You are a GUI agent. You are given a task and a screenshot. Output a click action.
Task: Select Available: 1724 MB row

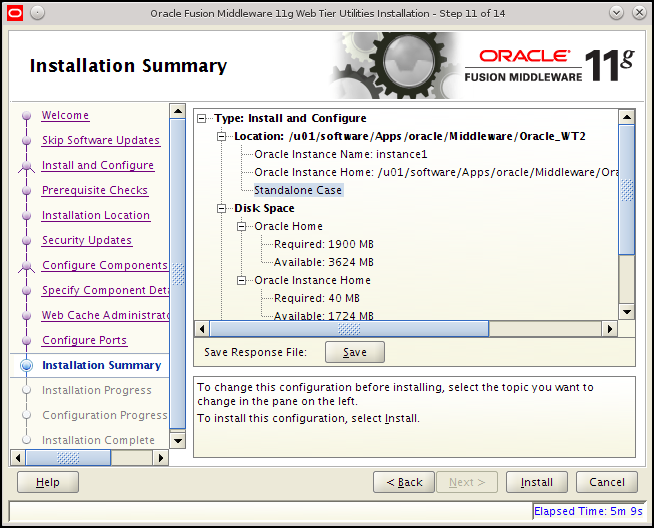coord(324,316)
